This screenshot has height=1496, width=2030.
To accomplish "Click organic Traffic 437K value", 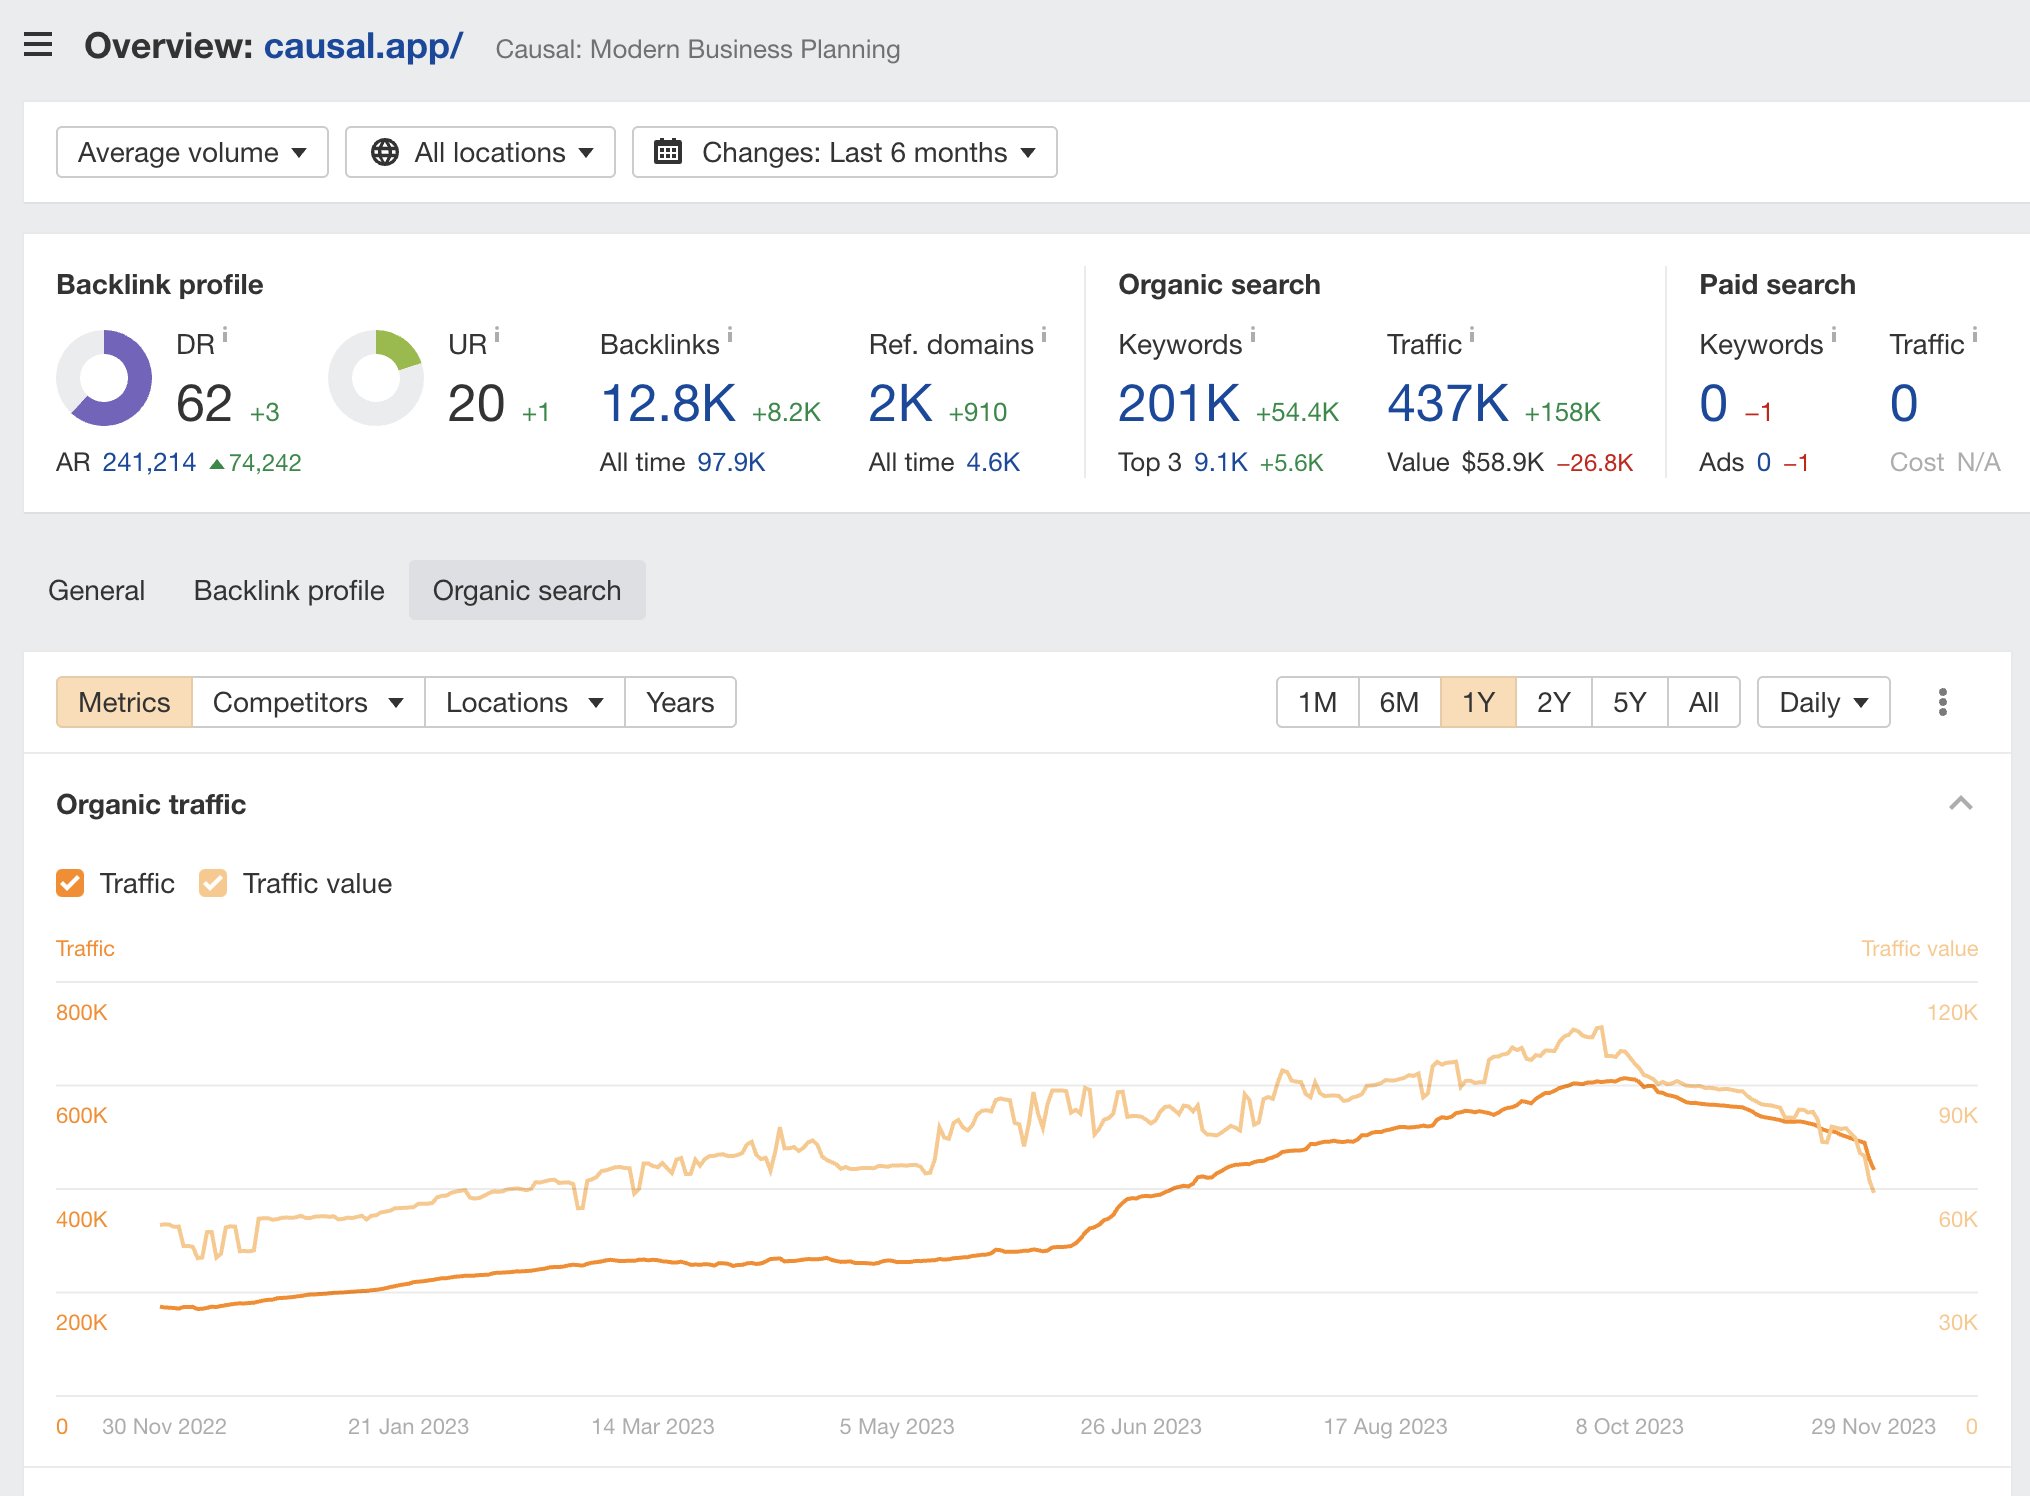I will click(x=1448, y=404).
